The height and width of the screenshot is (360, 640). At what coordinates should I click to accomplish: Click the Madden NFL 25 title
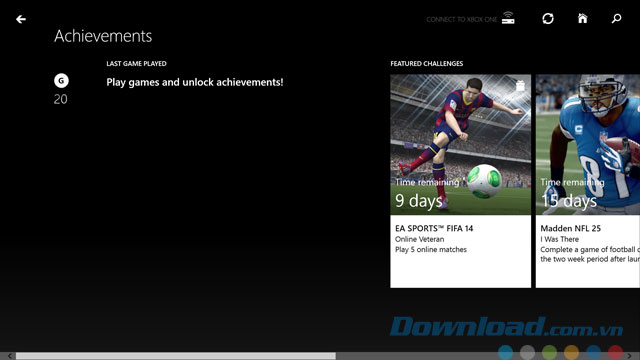pos(571,229)
